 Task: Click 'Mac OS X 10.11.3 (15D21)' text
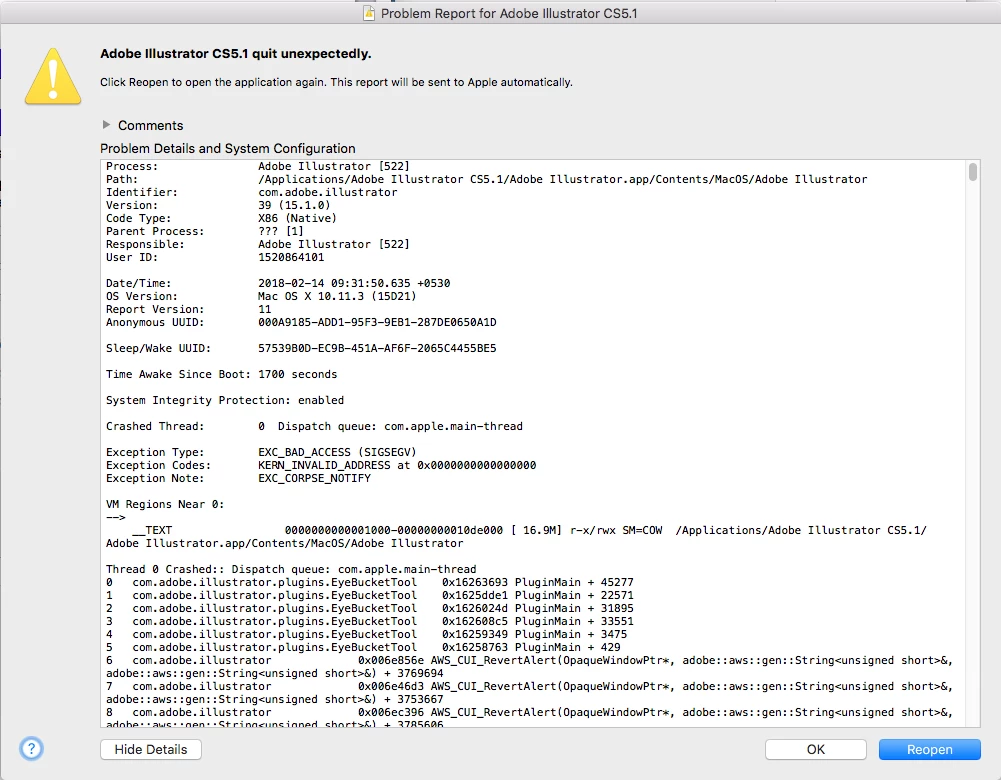337,296
